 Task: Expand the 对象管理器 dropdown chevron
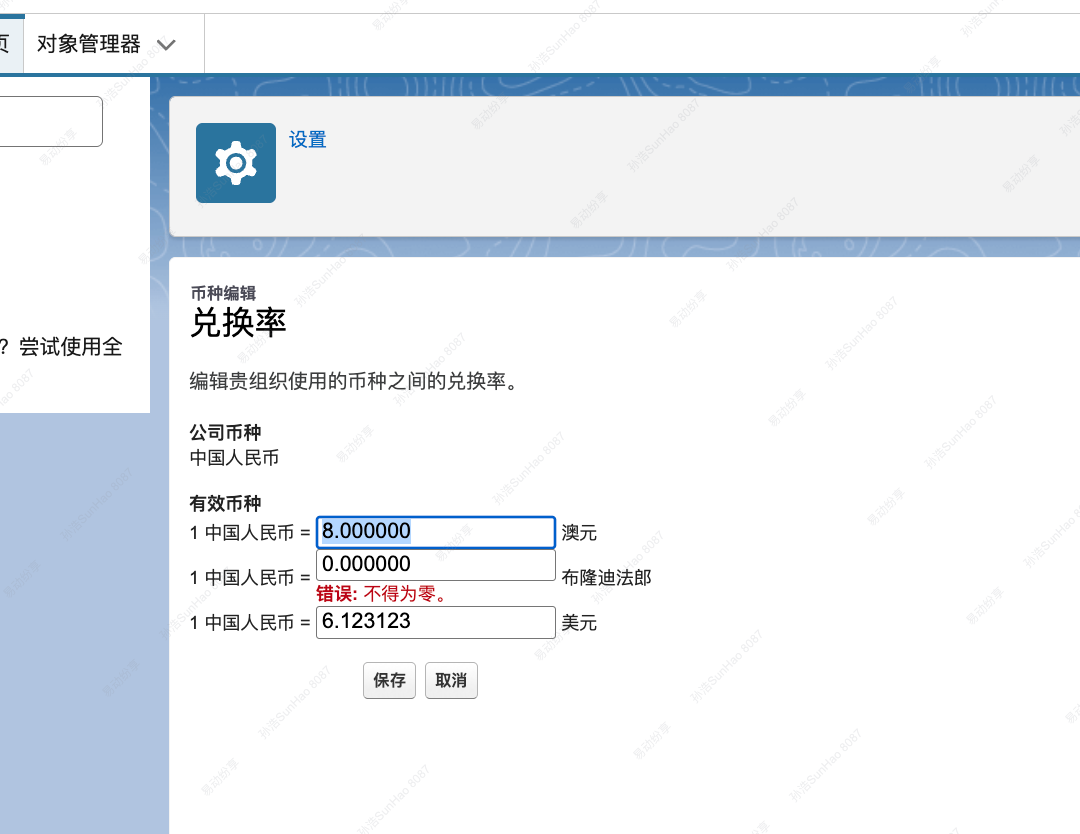pyautogui.click(x=166, y=45)
